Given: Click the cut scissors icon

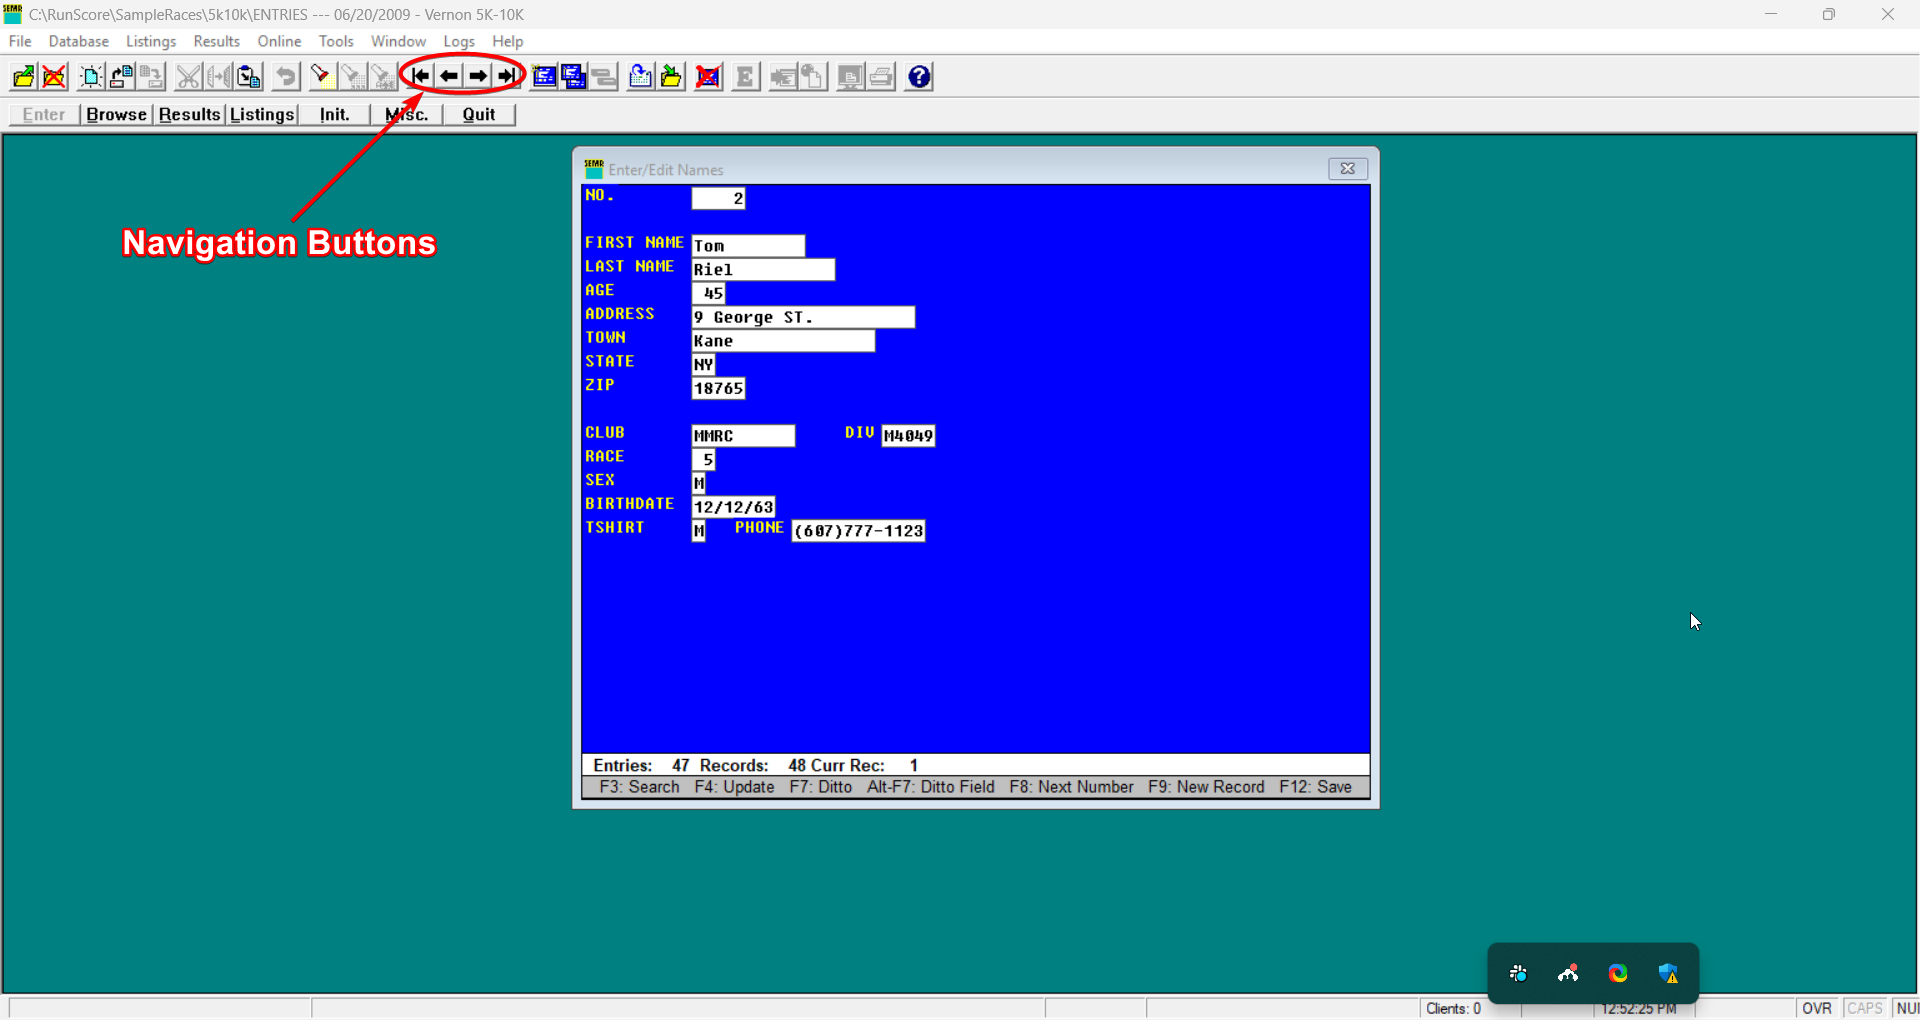Looking at the screenshot, I should (188, 77).
